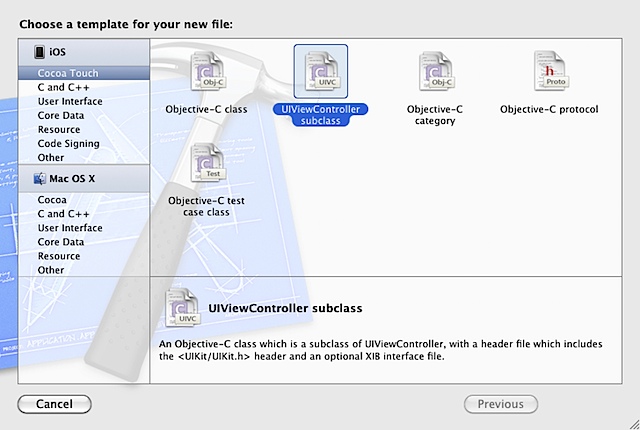Click the Mac OS X section header icon
640x430 pixels.
pos(40,178)
